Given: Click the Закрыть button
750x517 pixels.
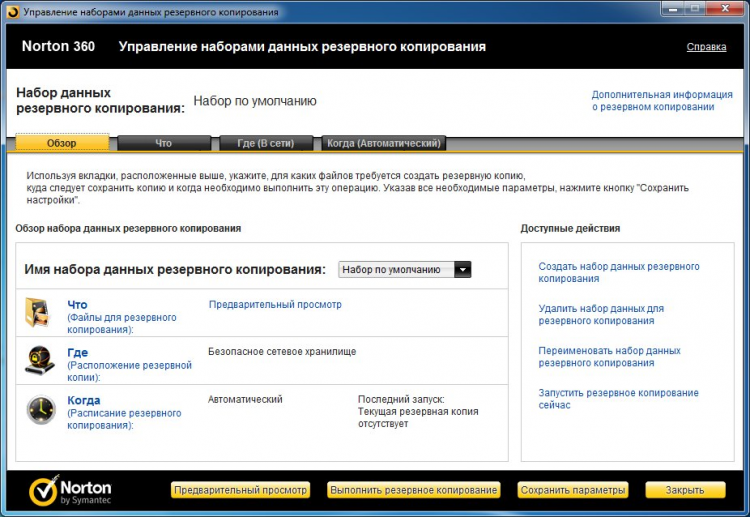Looking at the screenshot, I should pyautogui.click(x=685, y=490).
